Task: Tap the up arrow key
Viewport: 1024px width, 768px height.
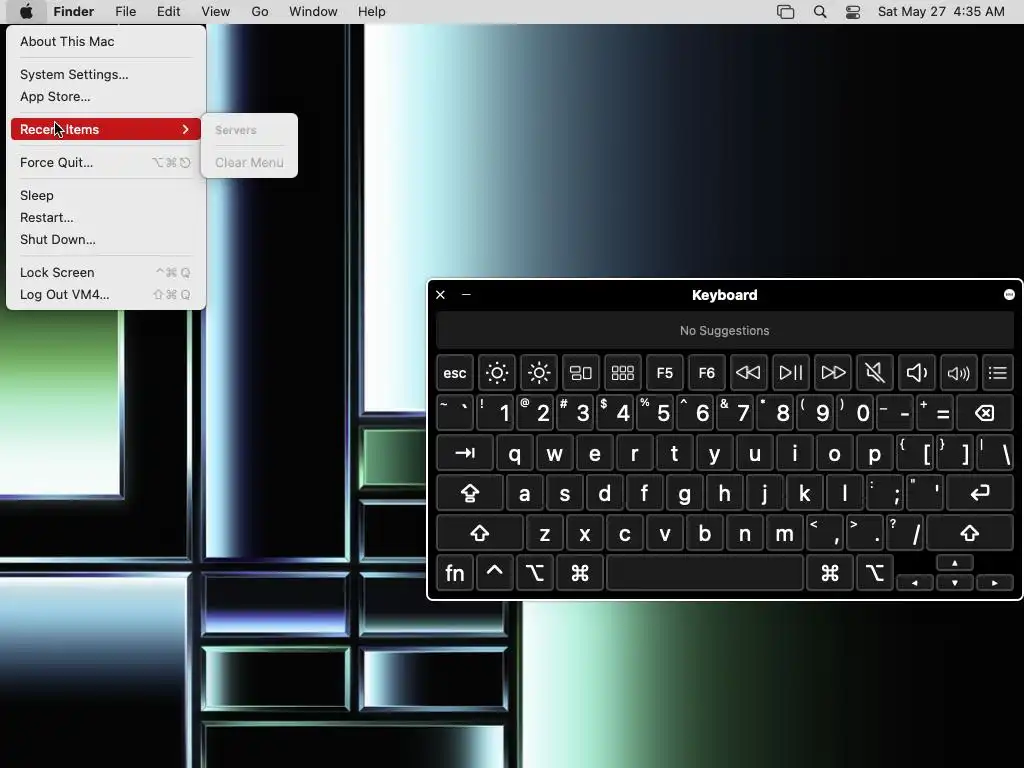Action: click(955, 563)
